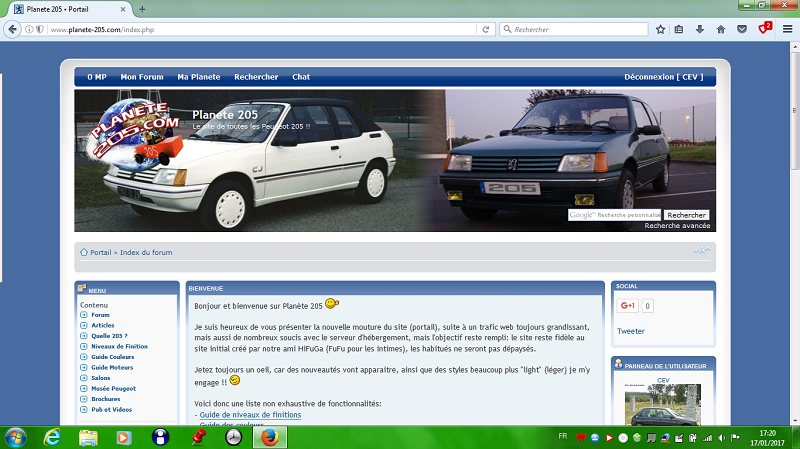
Task: Click the FR language indicator
Action: coord(562,436)
